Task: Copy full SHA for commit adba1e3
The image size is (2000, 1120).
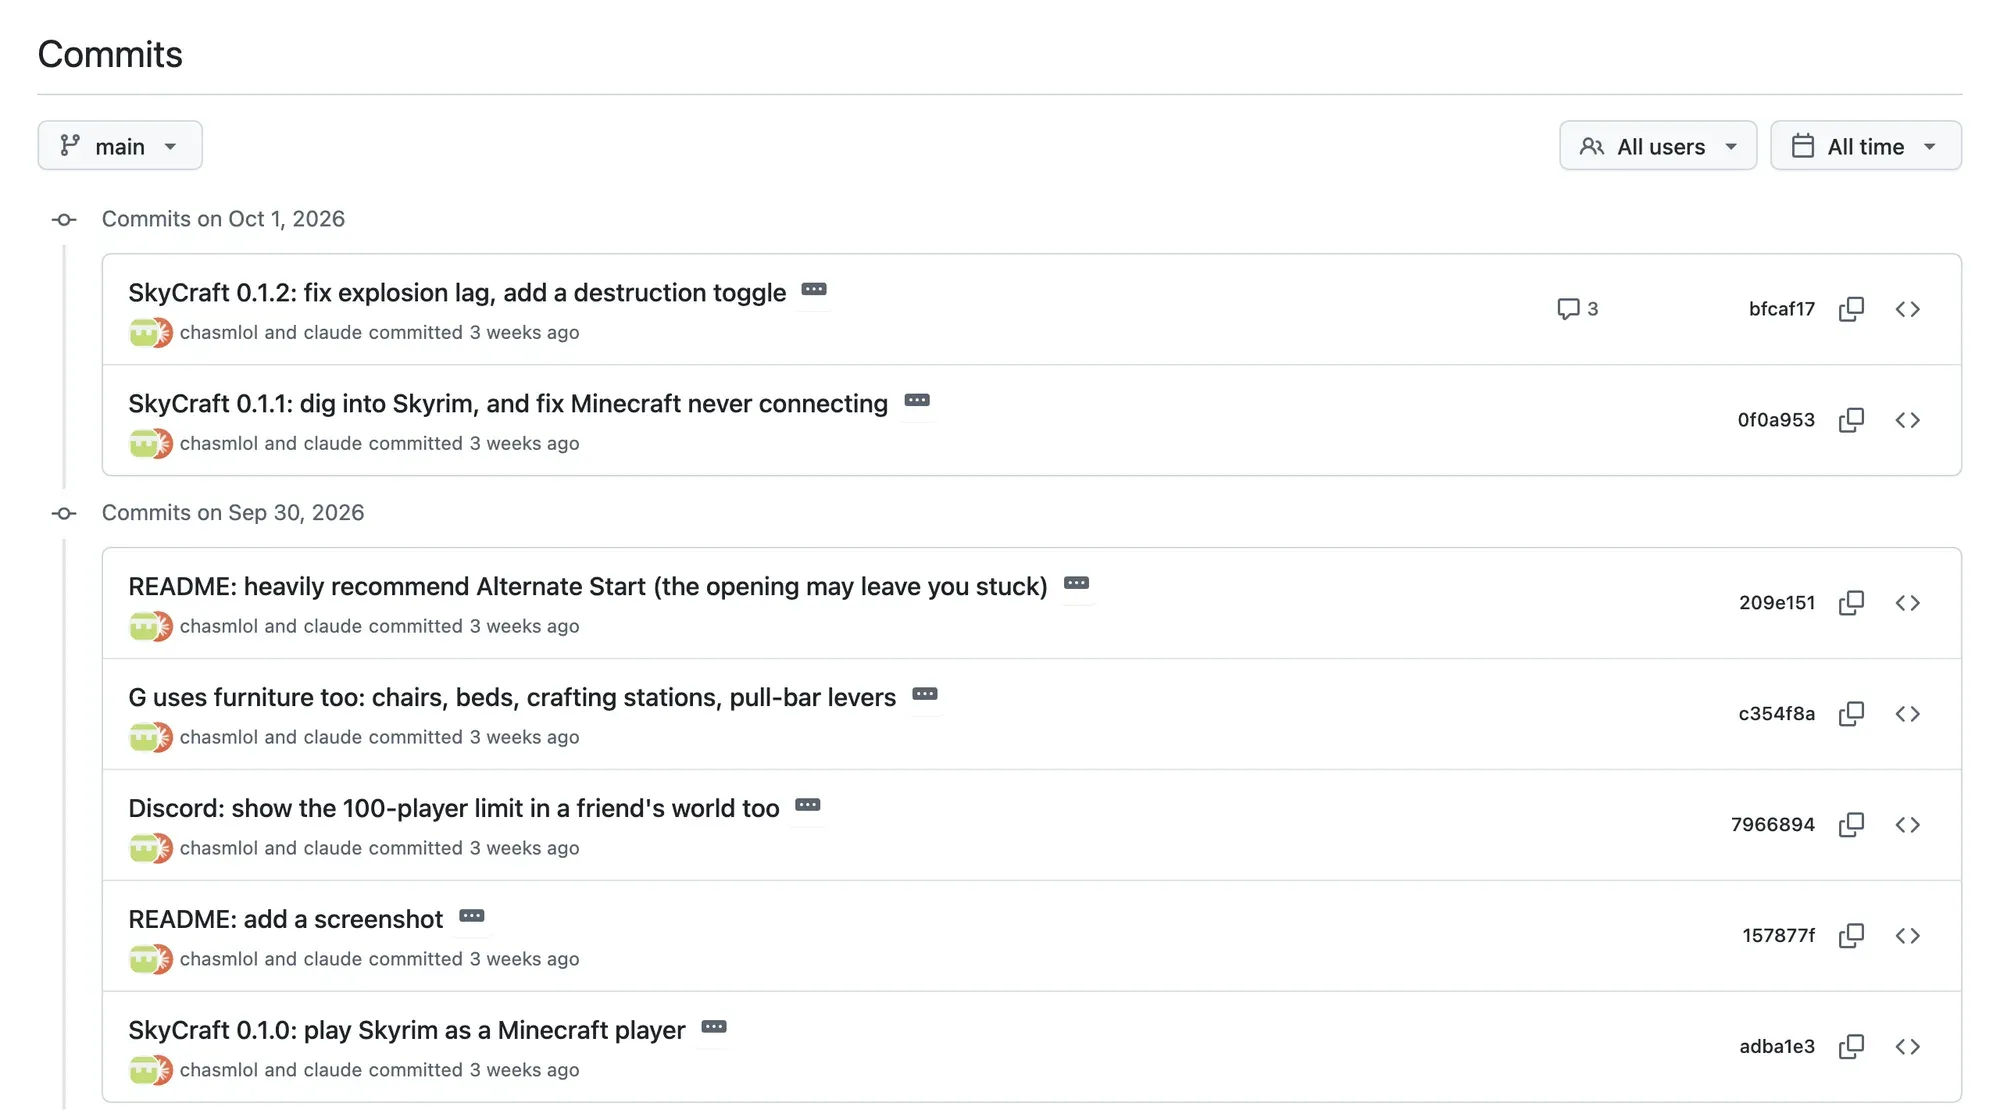Action: click(1851, 1047)
